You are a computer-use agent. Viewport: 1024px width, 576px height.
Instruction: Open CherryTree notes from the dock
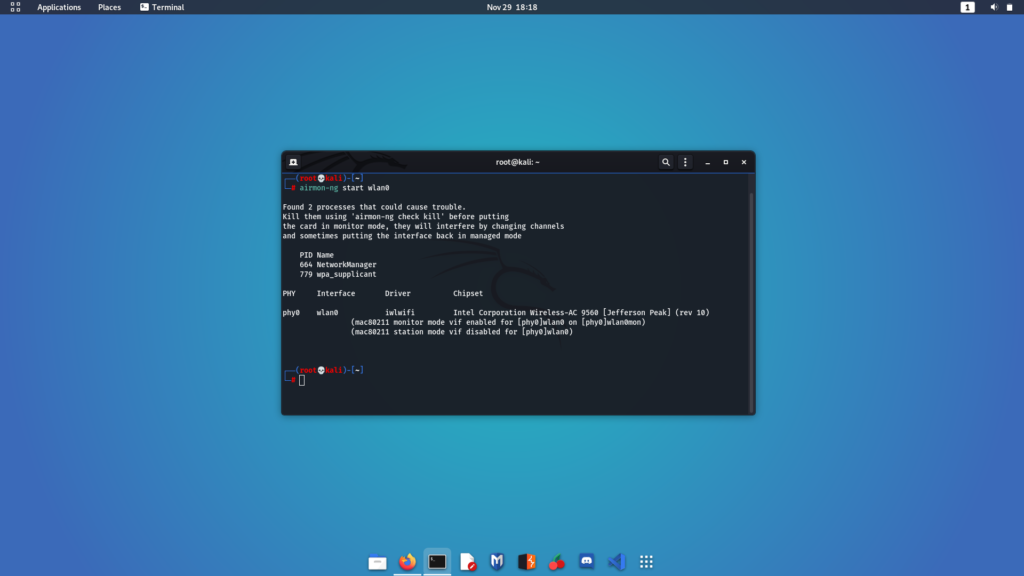point(556,562)
